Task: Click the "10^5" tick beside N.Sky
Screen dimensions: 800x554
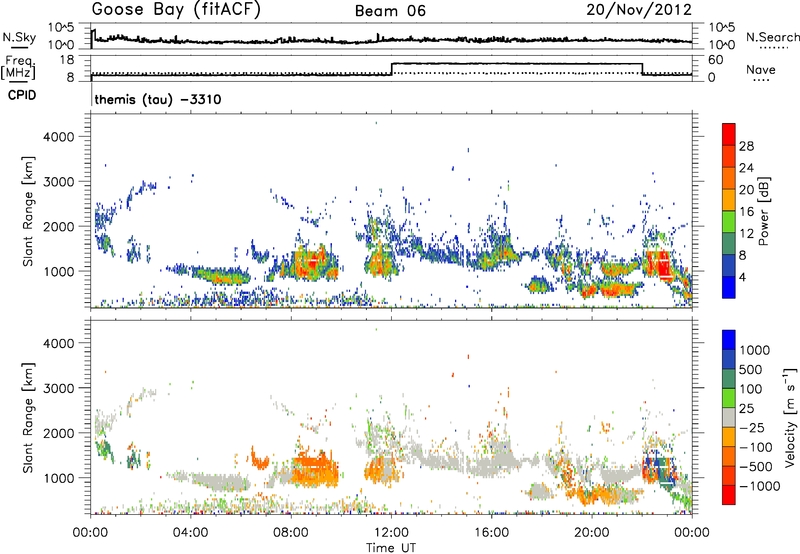Action: [61, 28]
